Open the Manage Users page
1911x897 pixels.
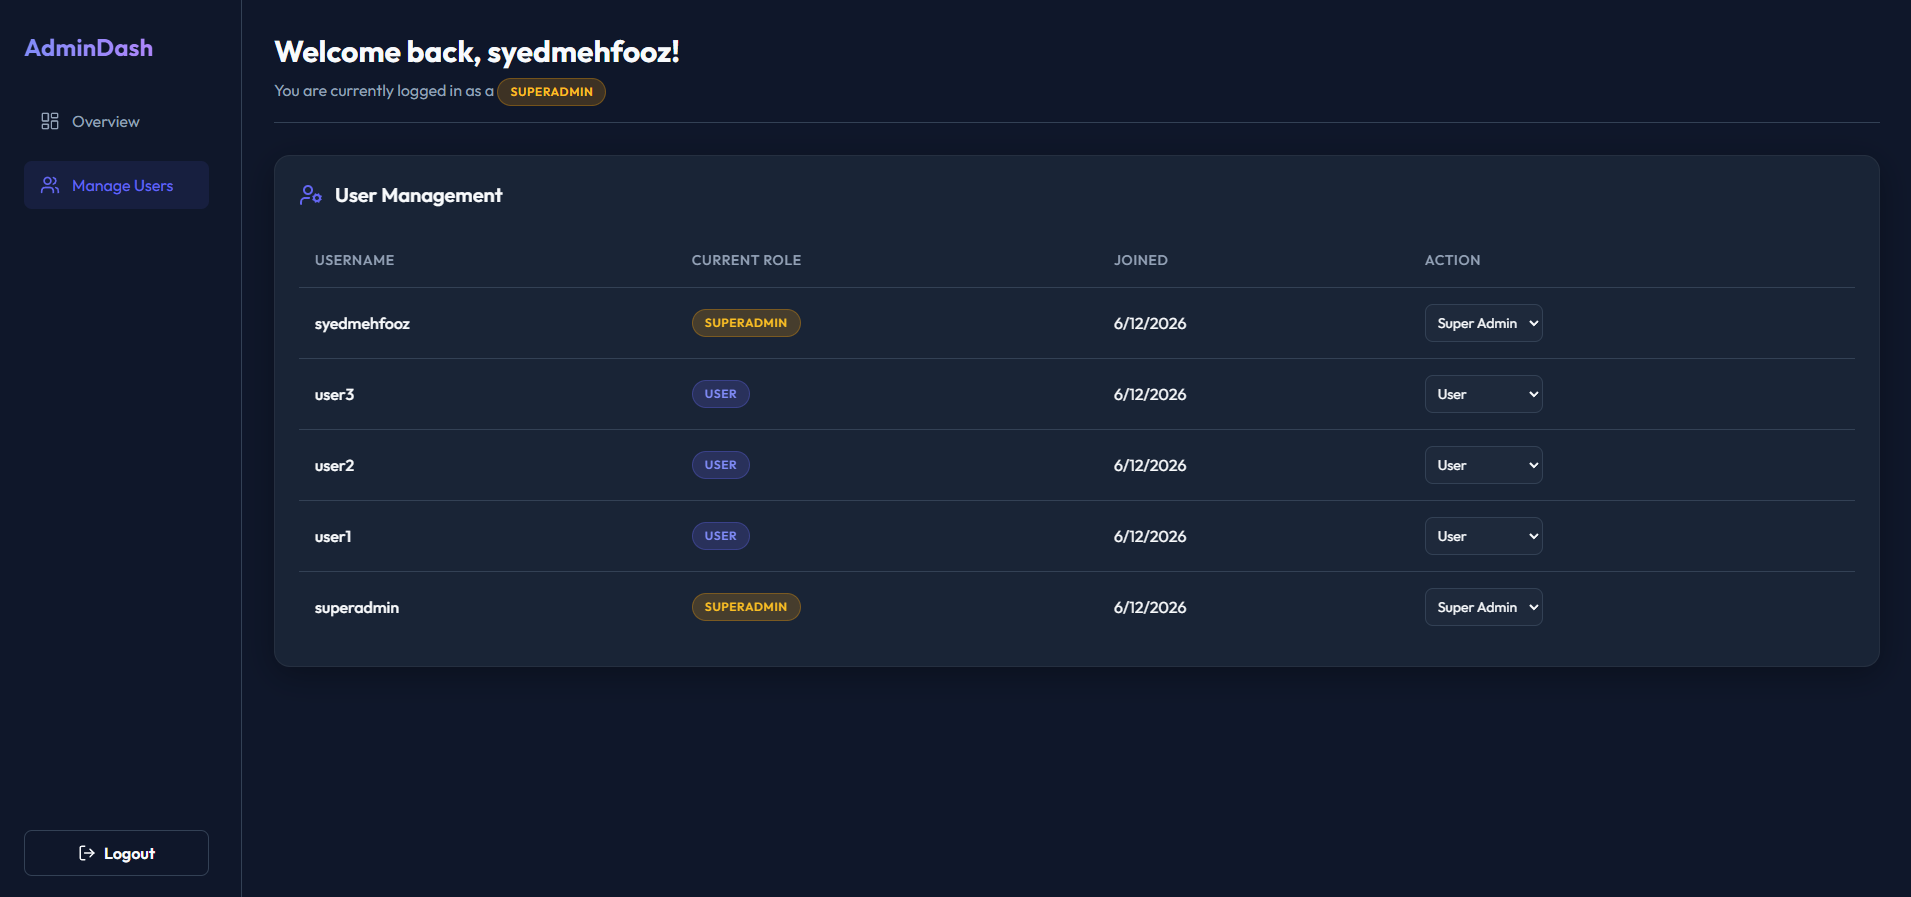(116, 185)
